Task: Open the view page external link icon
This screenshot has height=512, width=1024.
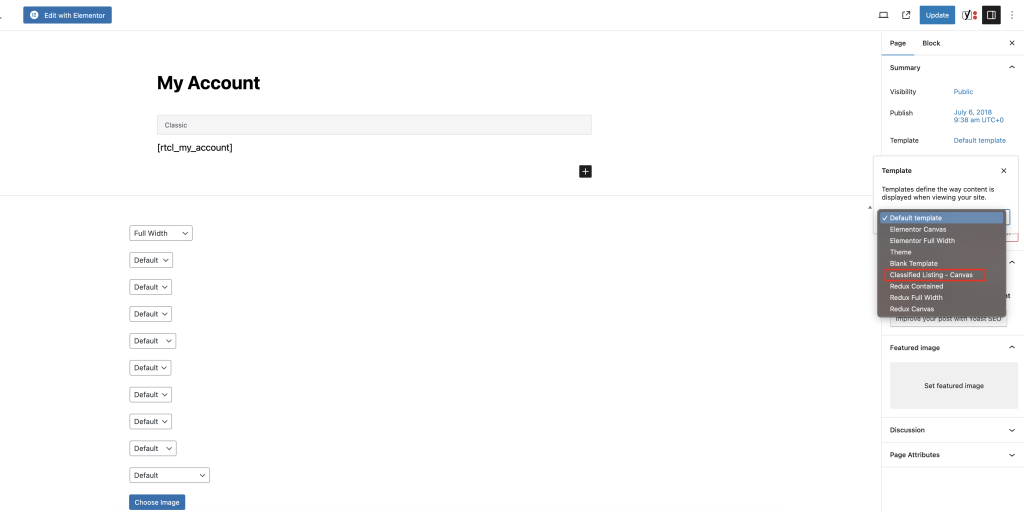Action: pos(906,15)
